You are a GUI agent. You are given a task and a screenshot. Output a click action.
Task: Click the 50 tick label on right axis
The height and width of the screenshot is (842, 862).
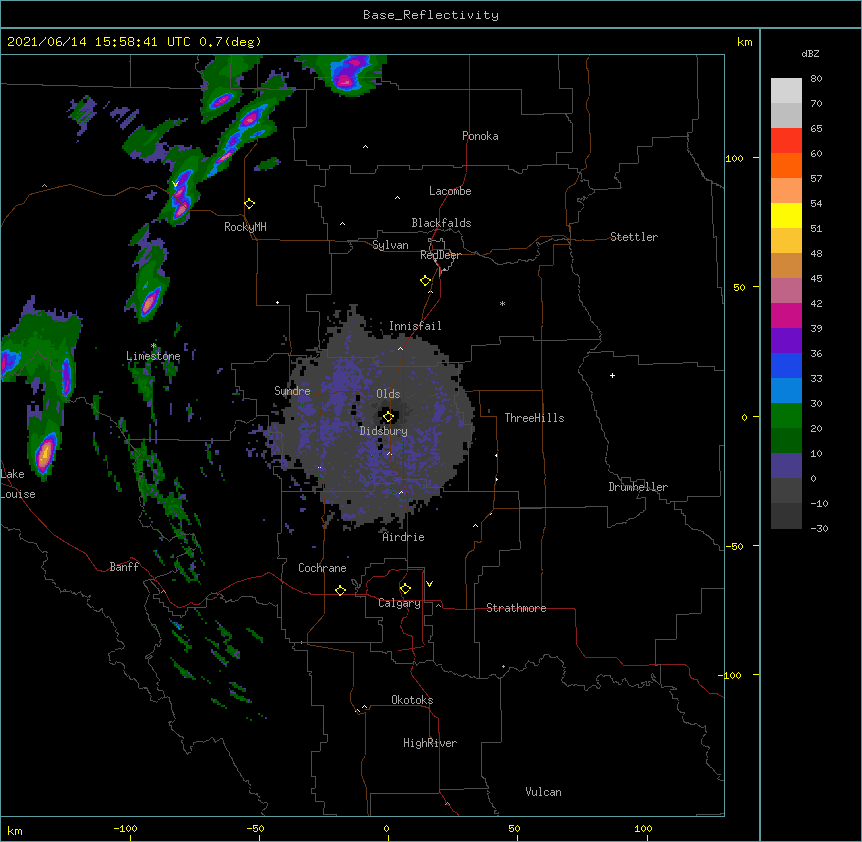coord(739,287)
